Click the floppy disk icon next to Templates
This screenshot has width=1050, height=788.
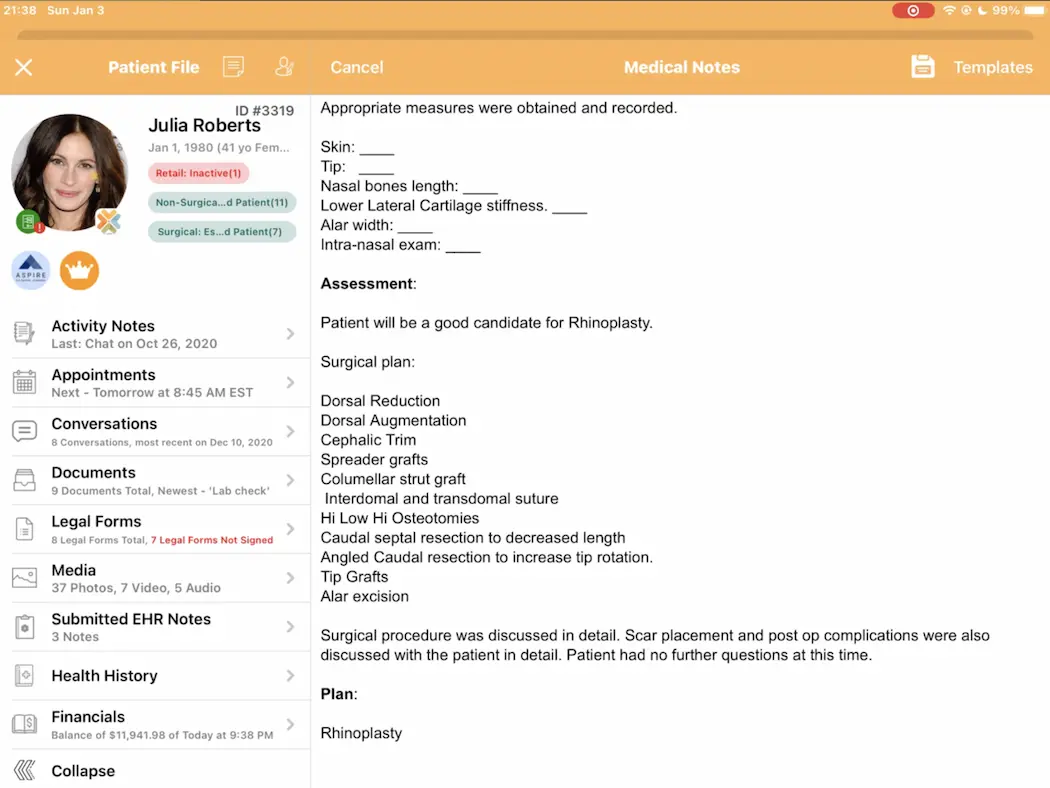pyautogui.click(x=921, y=67)
